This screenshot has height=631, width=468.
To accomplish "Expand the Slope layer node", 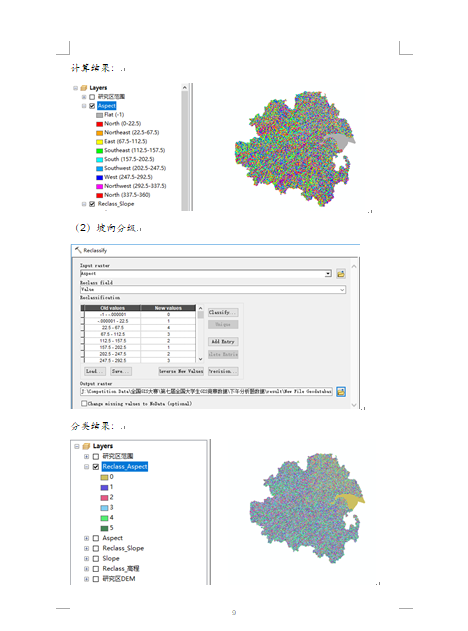I will click(x=87, y=559).
